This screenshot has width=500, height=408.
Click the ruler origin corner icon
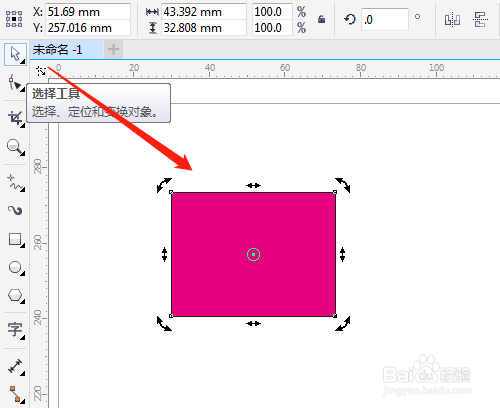click(x=41, y=71)
